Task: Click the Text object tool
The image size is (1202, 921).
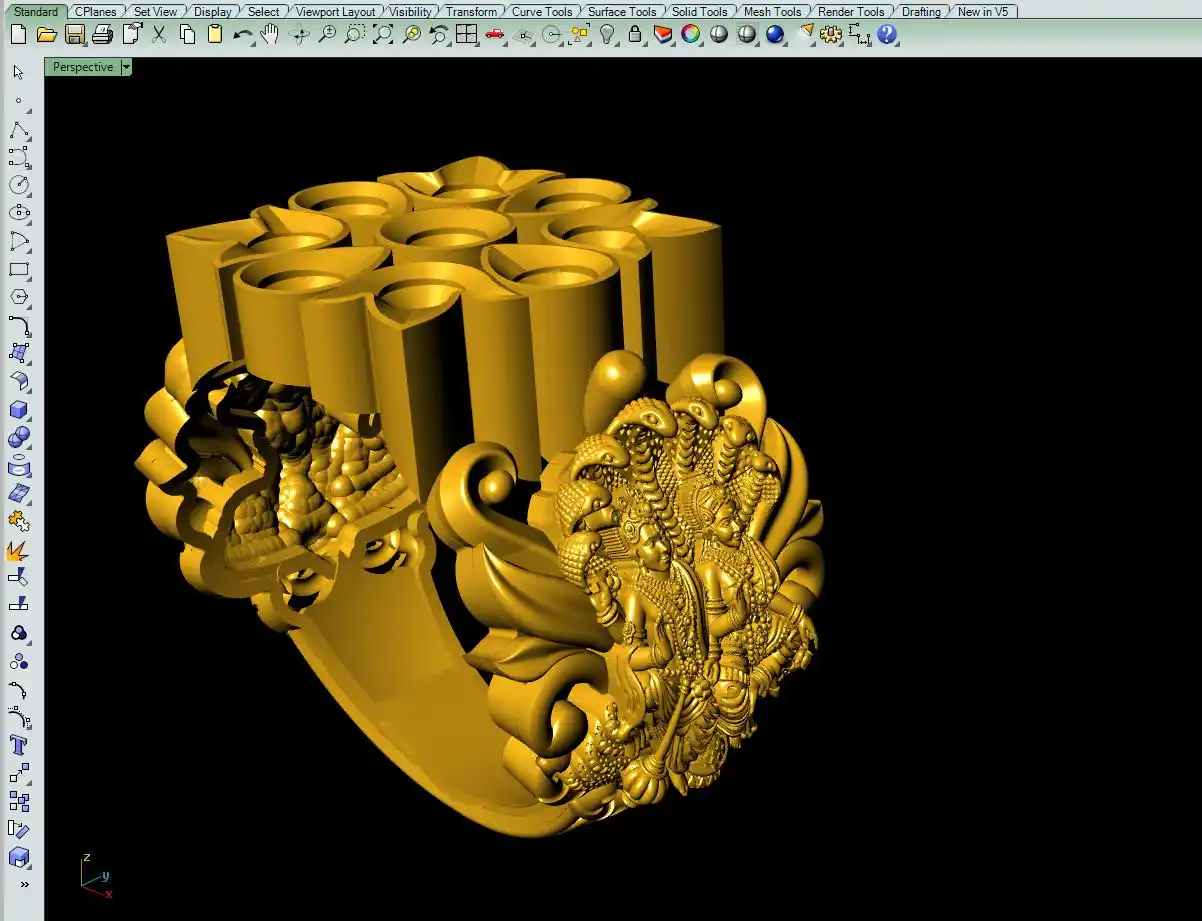Action: pyautogui.click(x=19, y=745)
